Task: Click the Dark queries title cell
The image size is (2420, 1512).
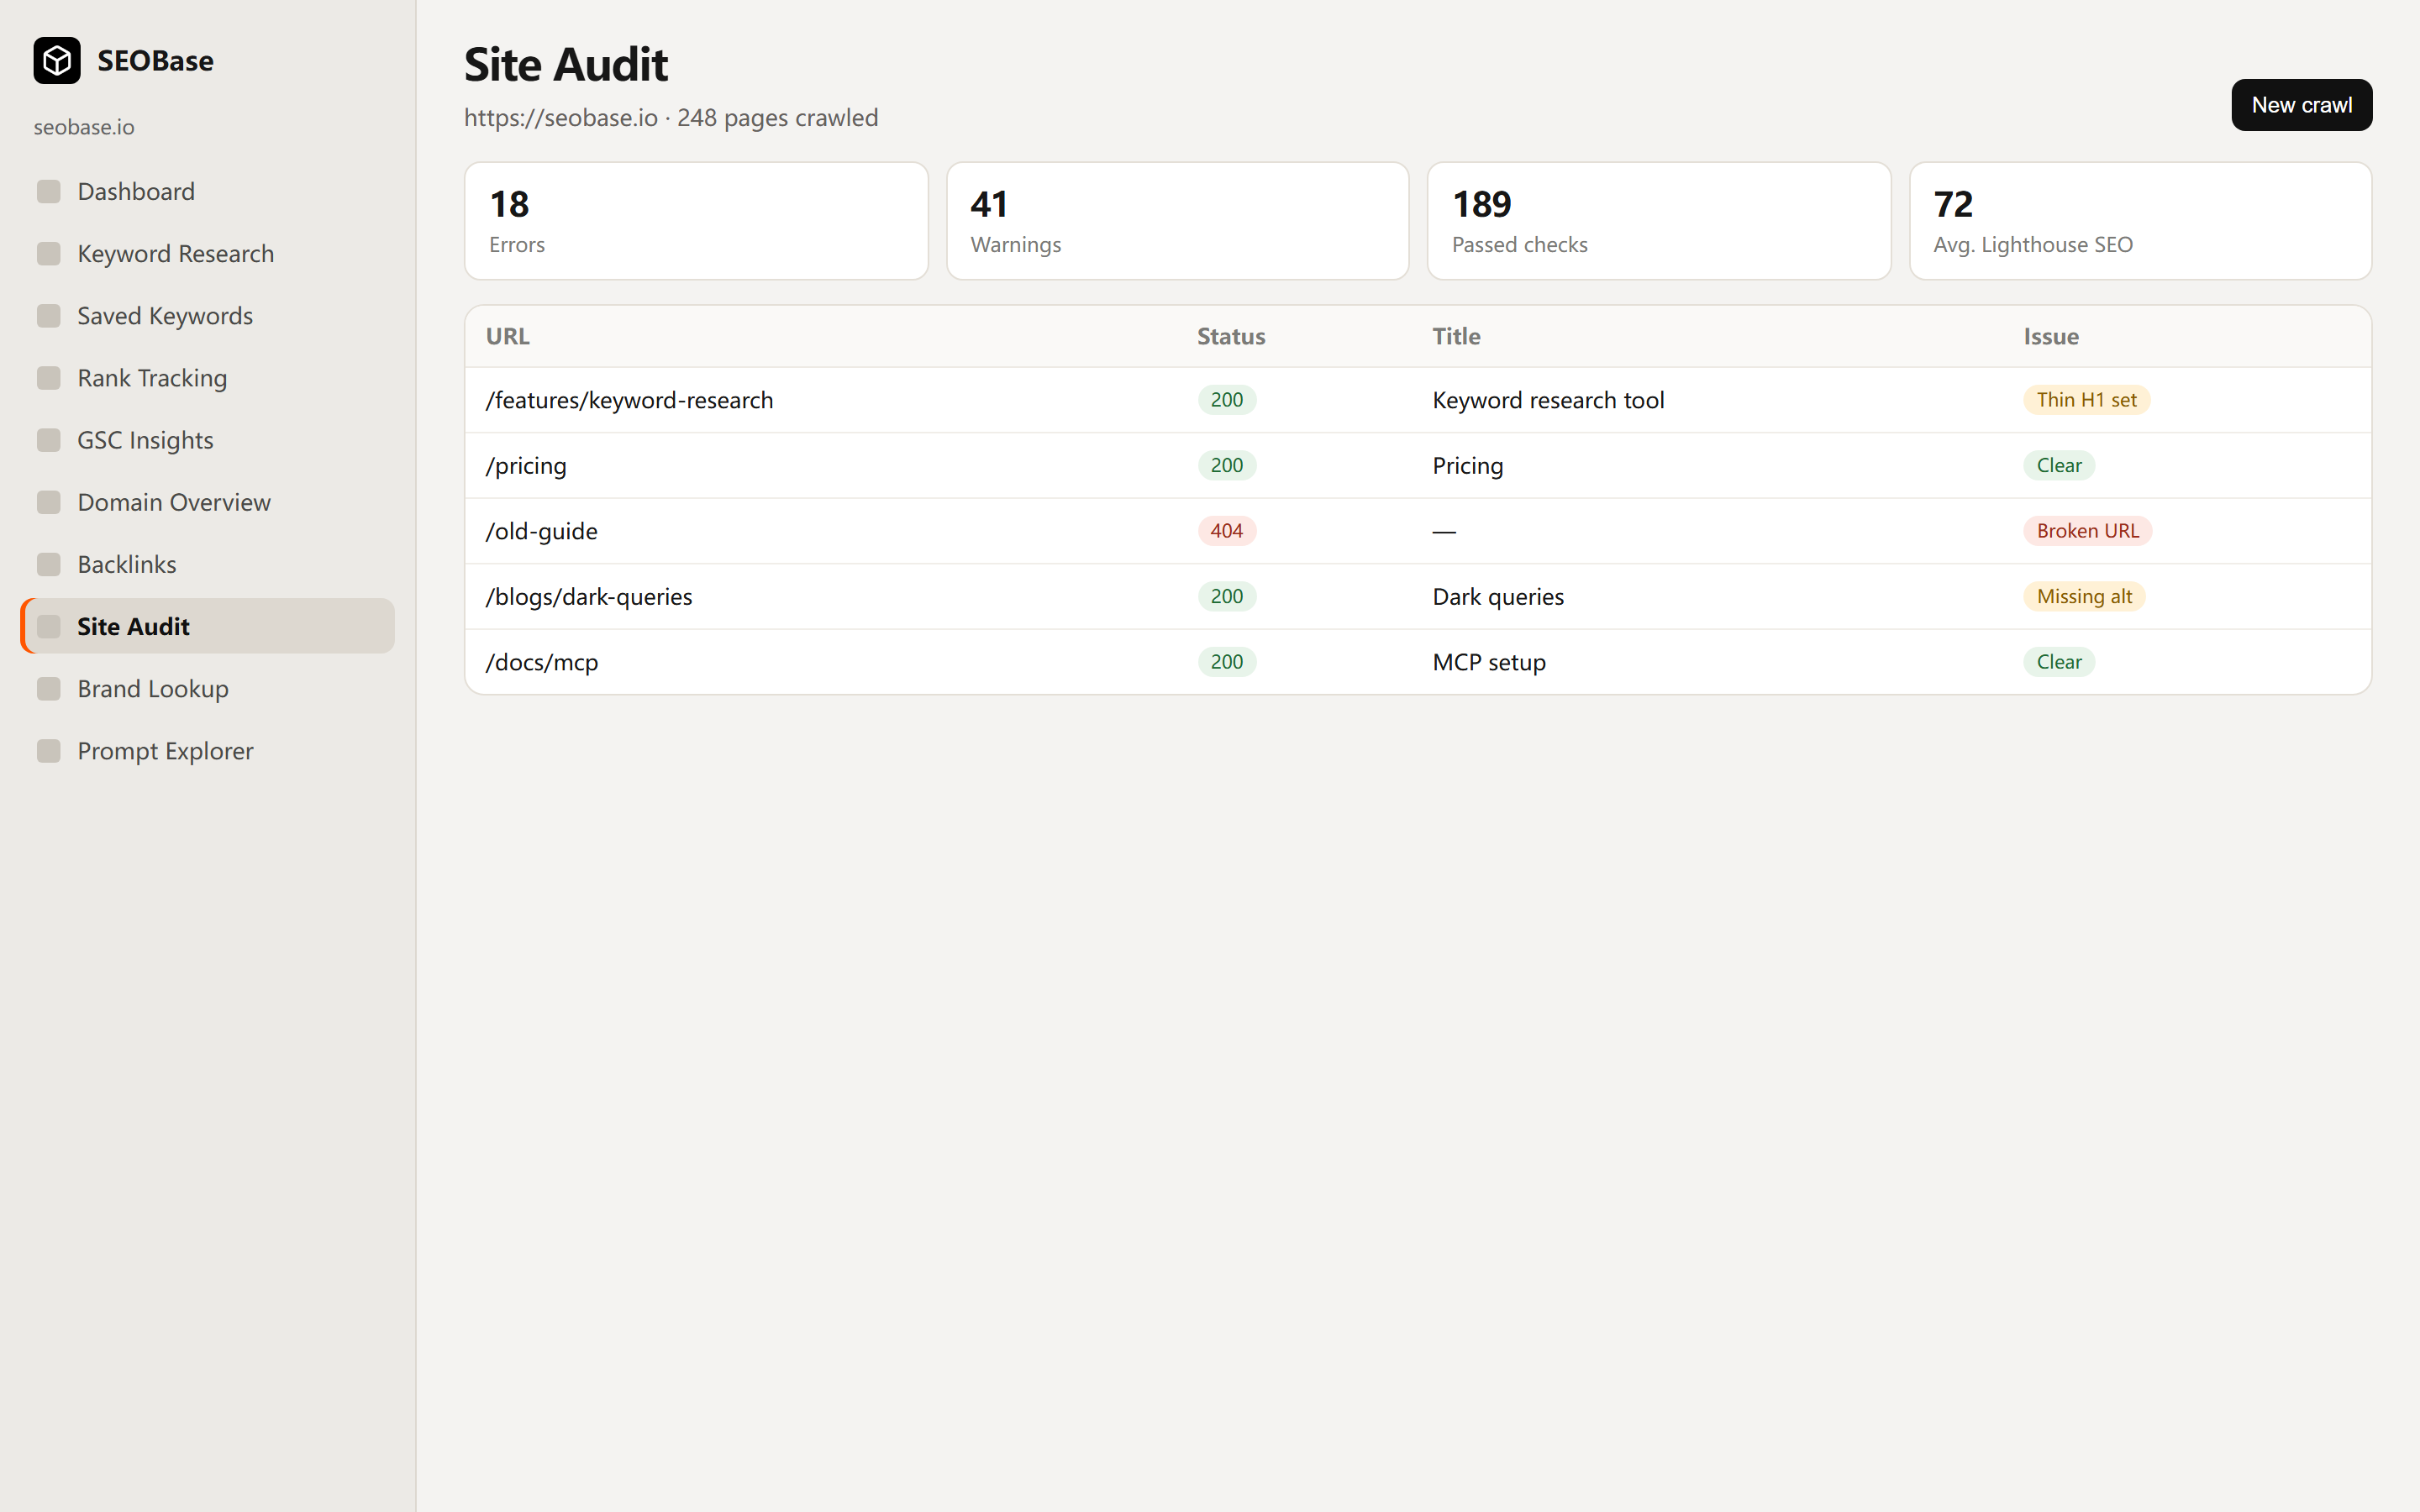Action: click(x=1498, y=597)
